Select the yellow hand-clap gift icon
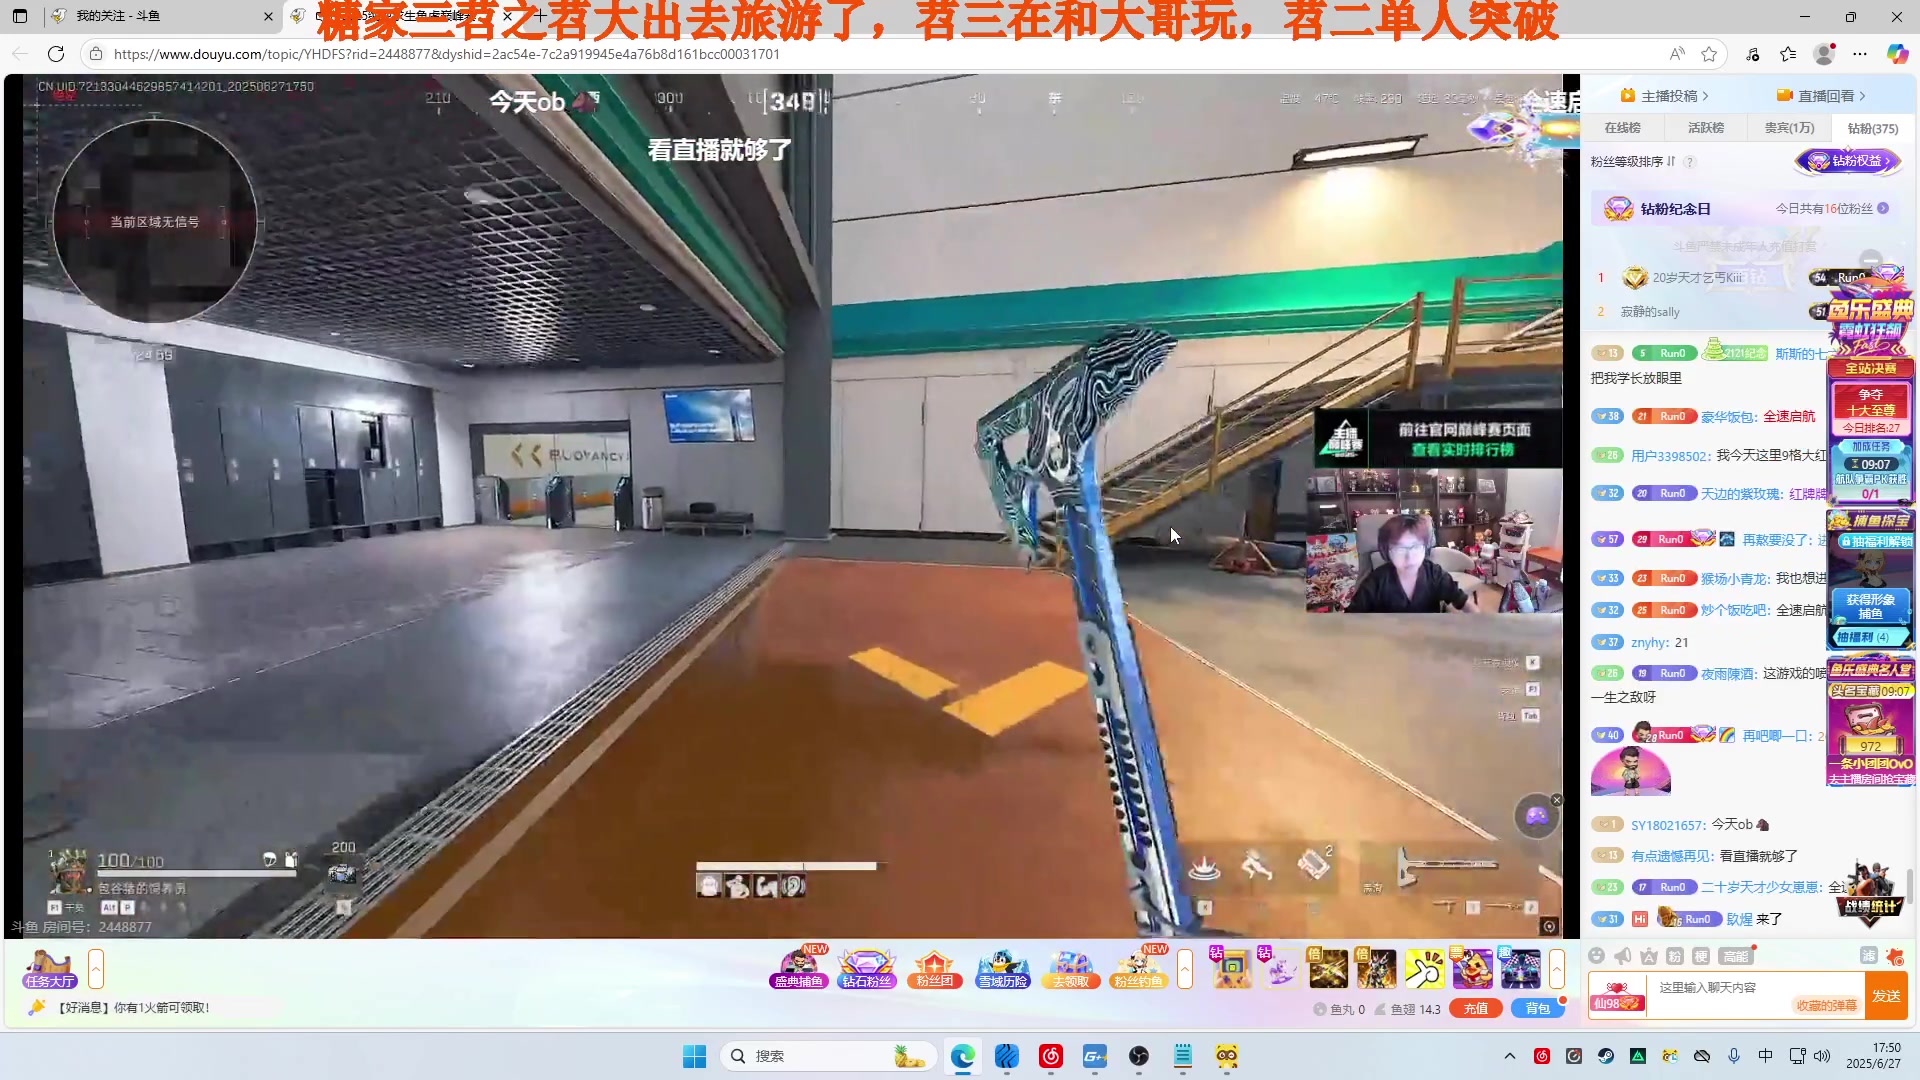The width and height of the screenshot is (1920, 1080). coord(1424,968)
